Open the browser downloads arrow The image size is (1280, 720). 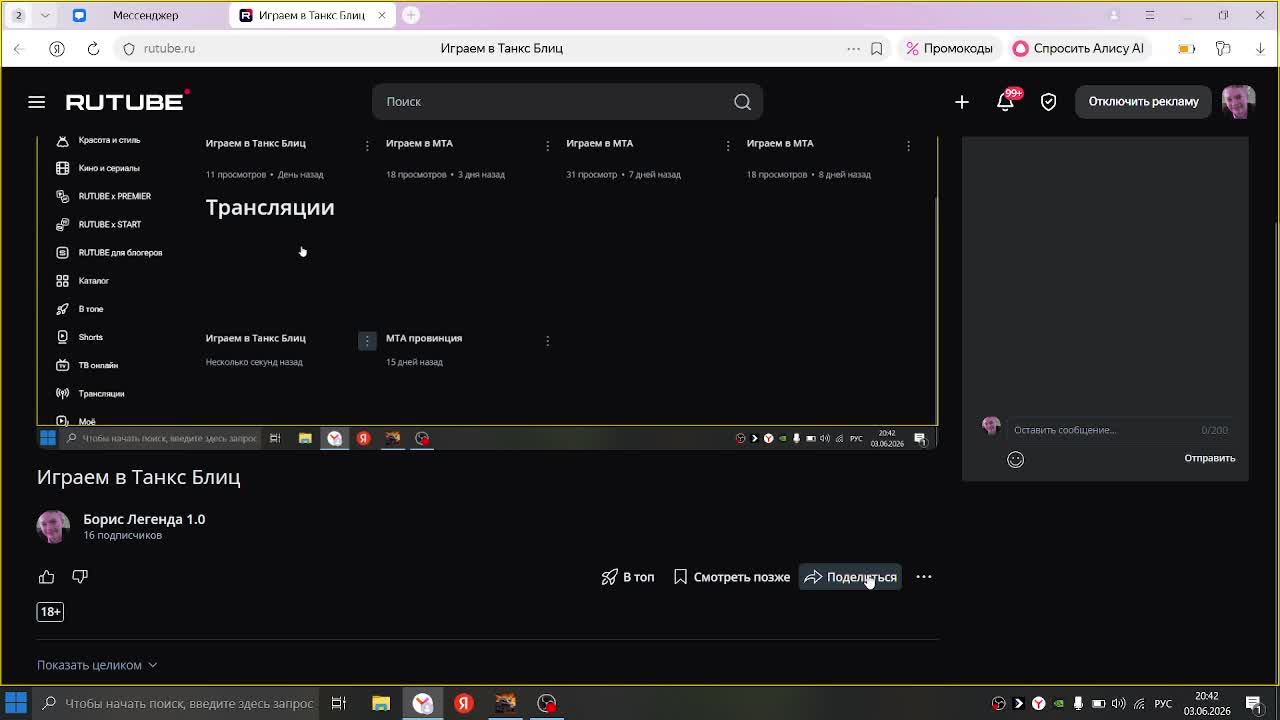pyautogui.click(x=1260, y=48)
